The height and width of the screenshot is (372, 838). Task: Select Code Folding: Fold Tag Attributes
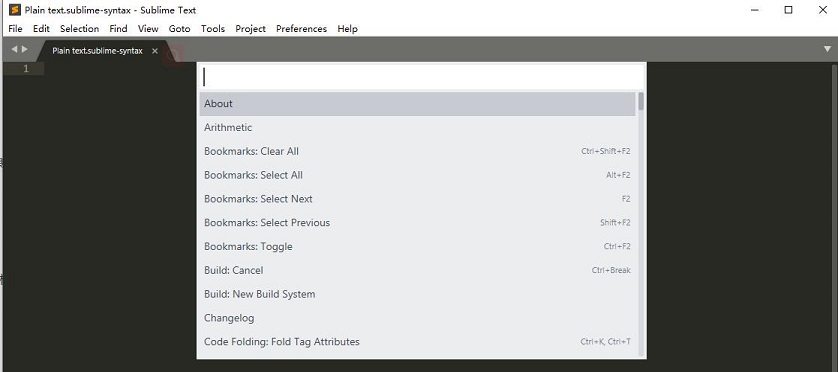click(x=417, y=342)
